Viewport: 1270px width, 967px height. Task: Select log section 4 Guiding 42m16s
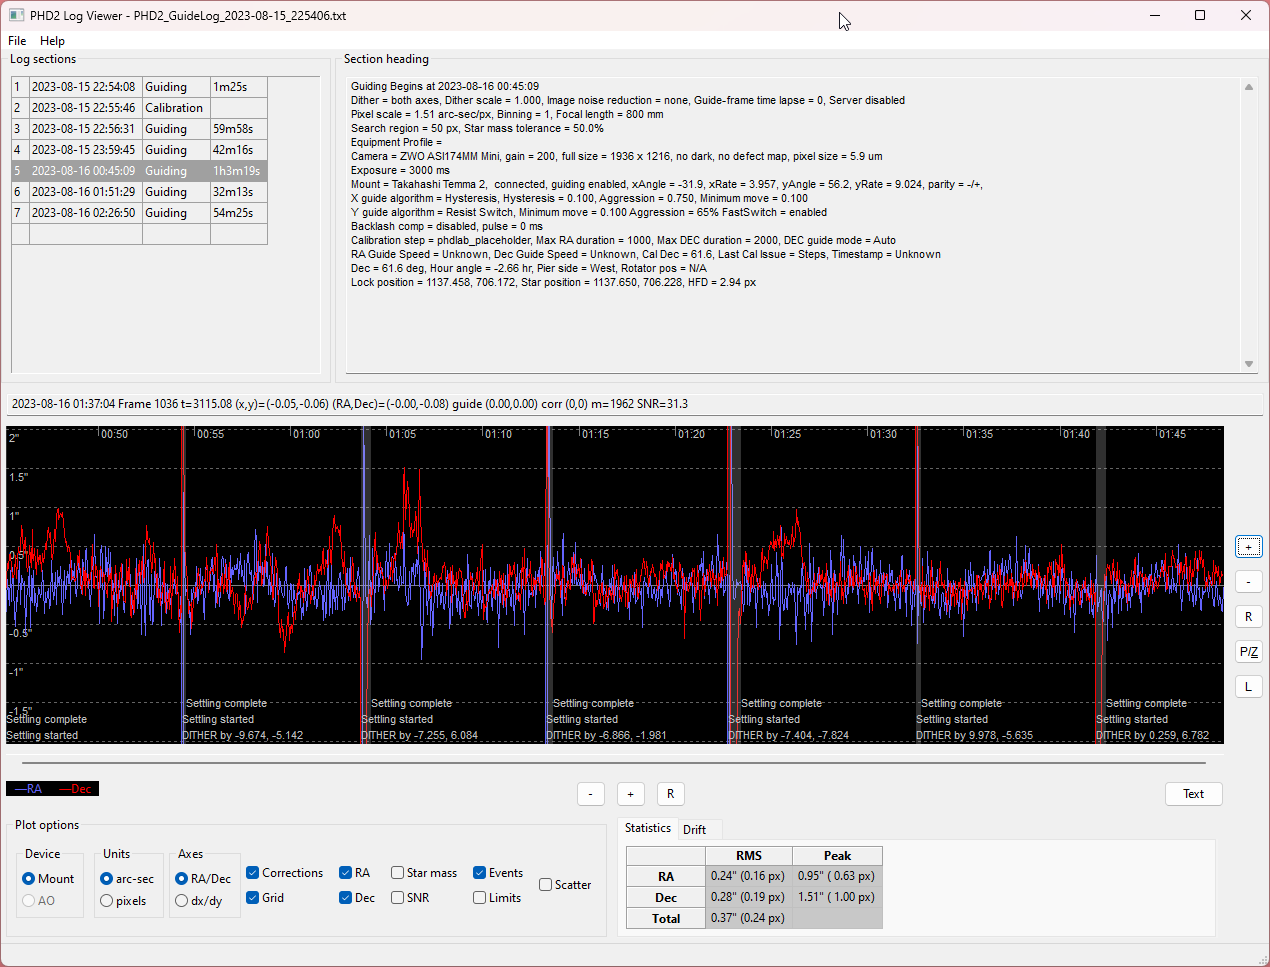tap(139, 150)
